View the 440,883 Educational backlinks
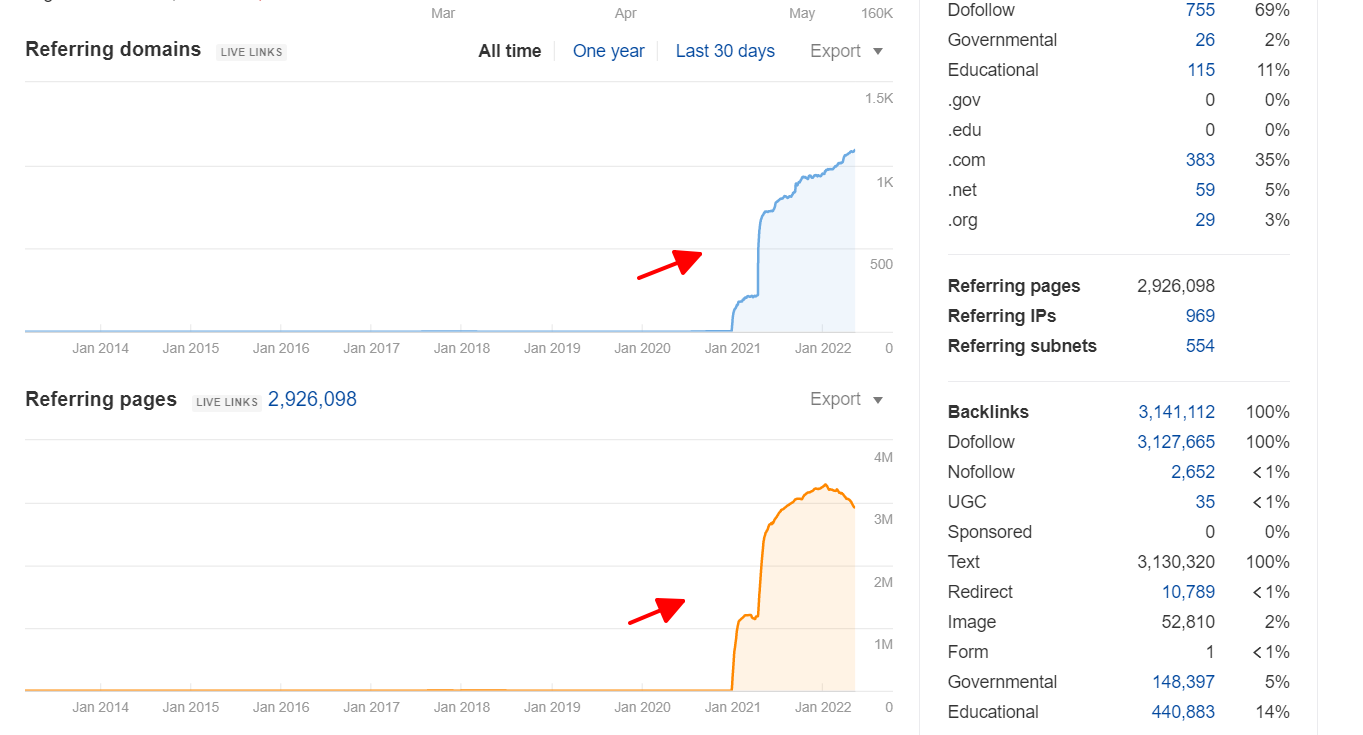This screenshot has width=1363, height=735. (x=1184, y=712)
